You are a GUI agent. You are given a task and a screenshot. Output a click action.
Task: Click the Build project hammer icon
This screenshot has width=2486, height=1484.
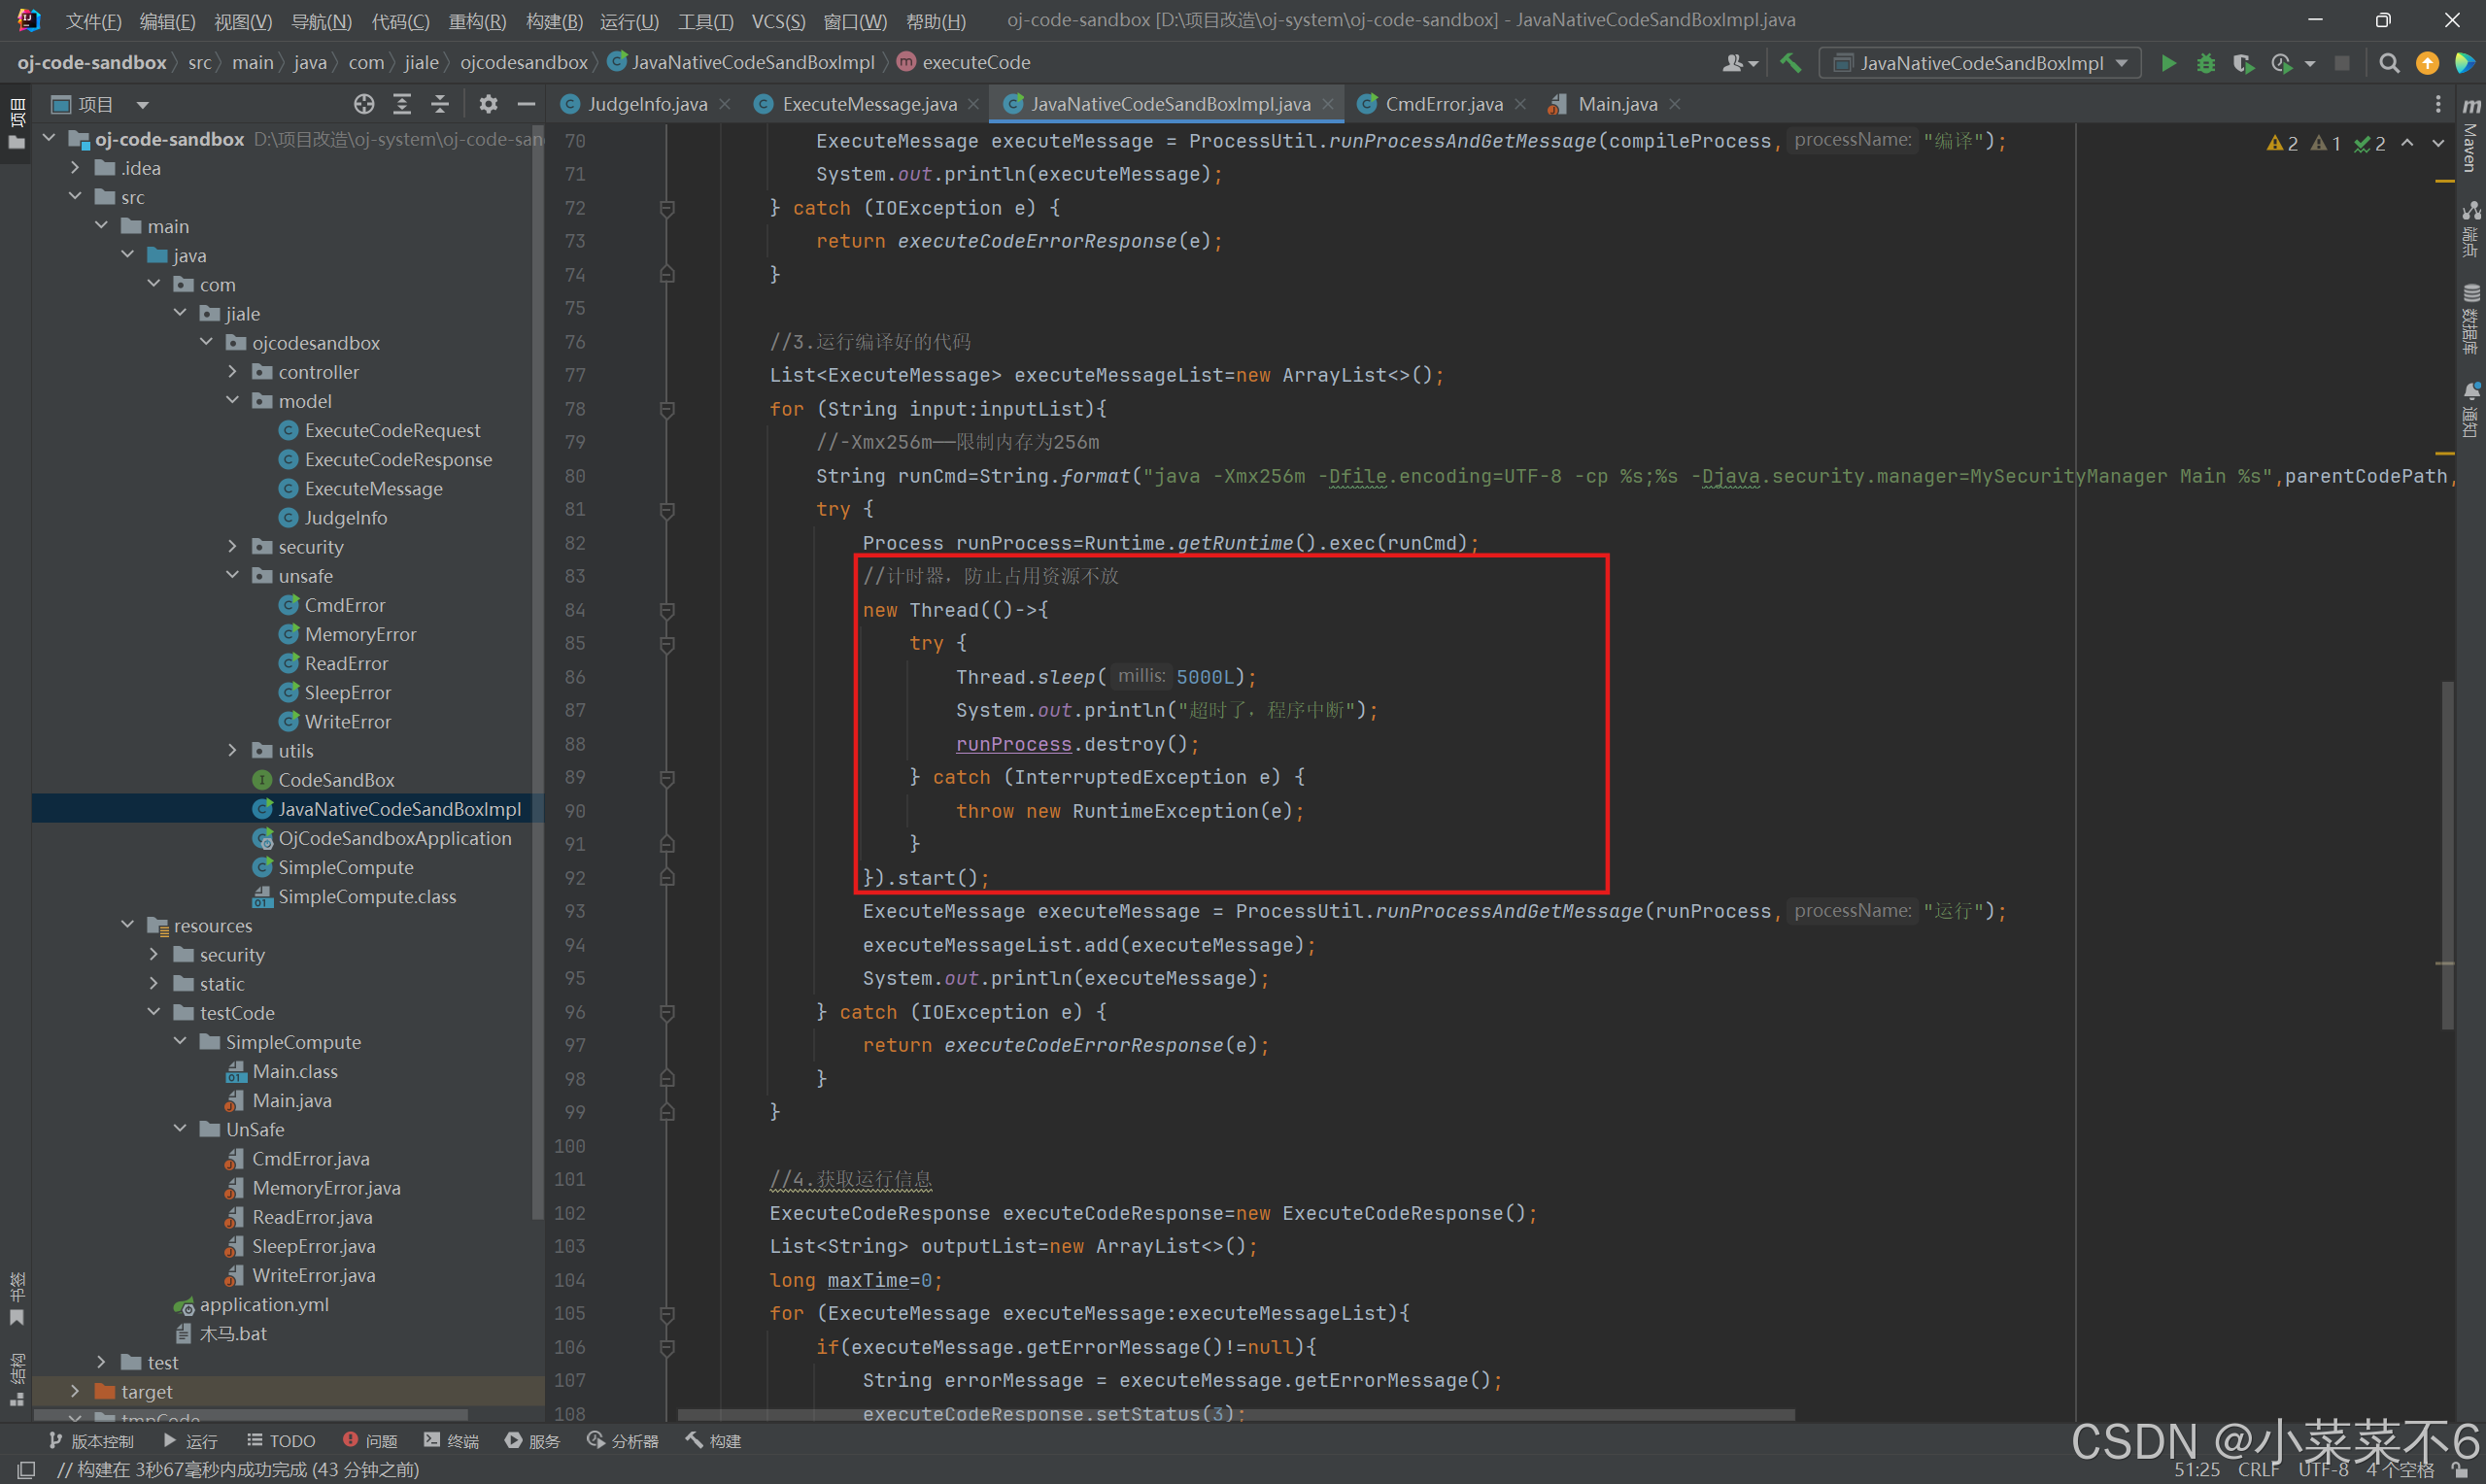tap(1790, 63)
